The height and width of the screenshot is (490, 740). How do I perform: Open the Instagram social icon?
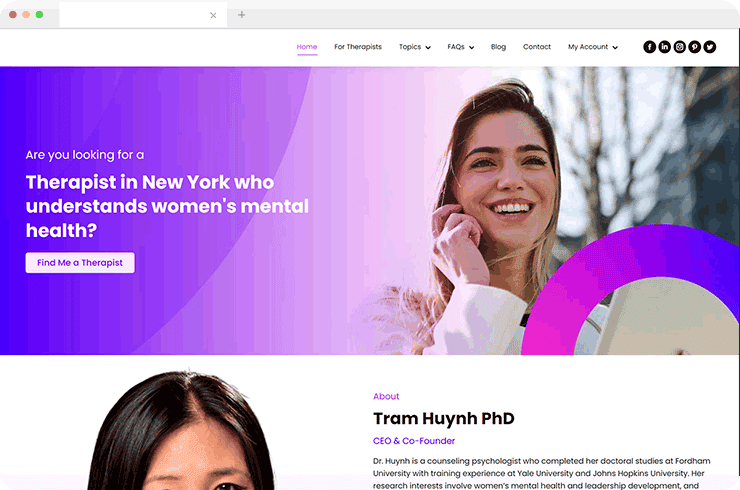[680, 47]
